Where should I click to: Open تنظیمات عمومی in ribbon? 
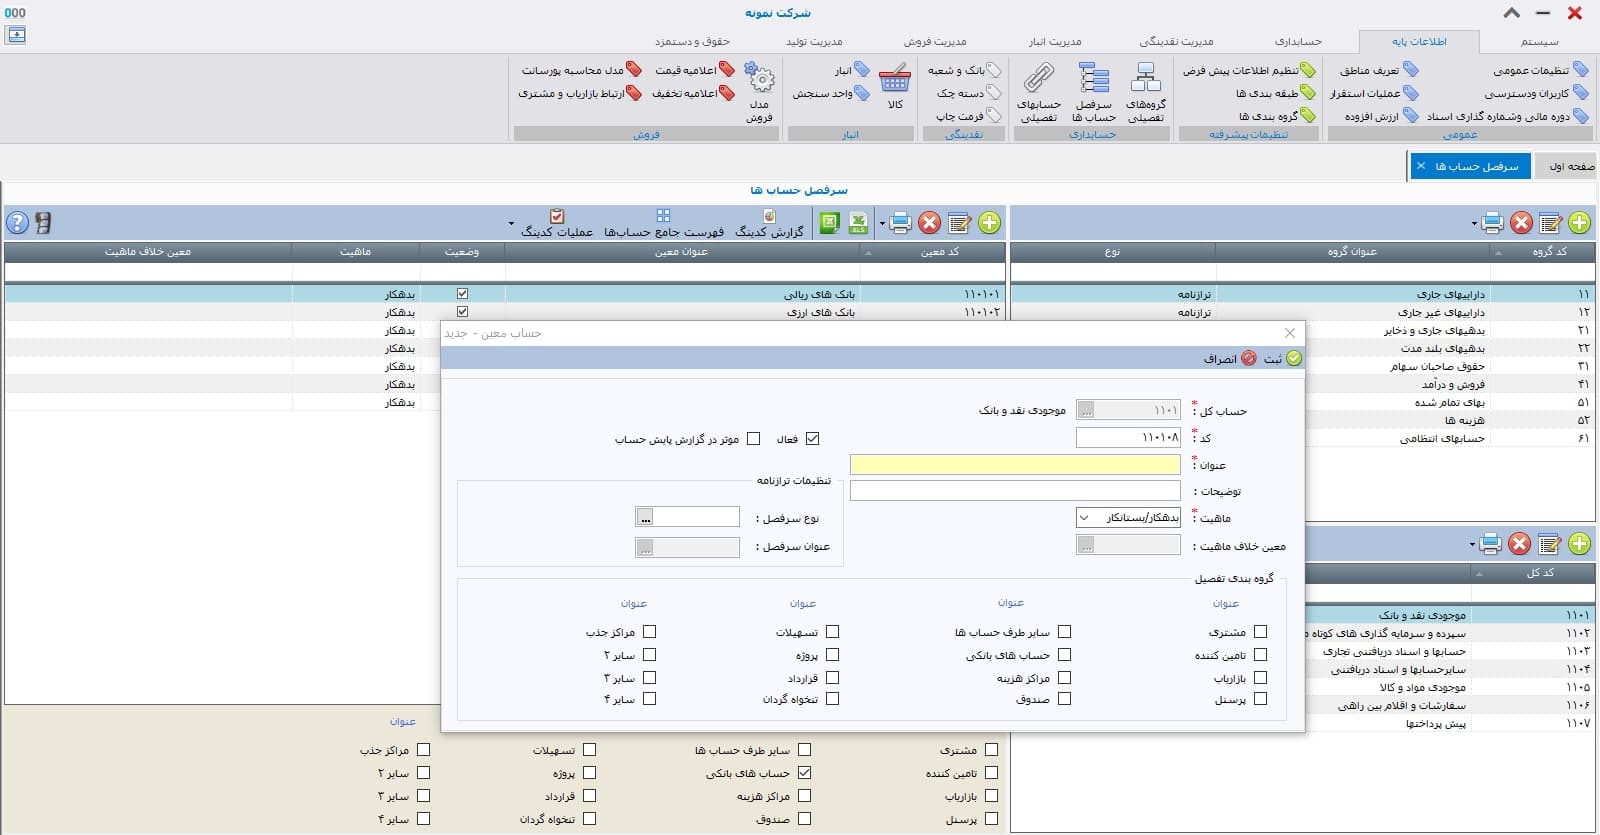tap(1540, 70)
